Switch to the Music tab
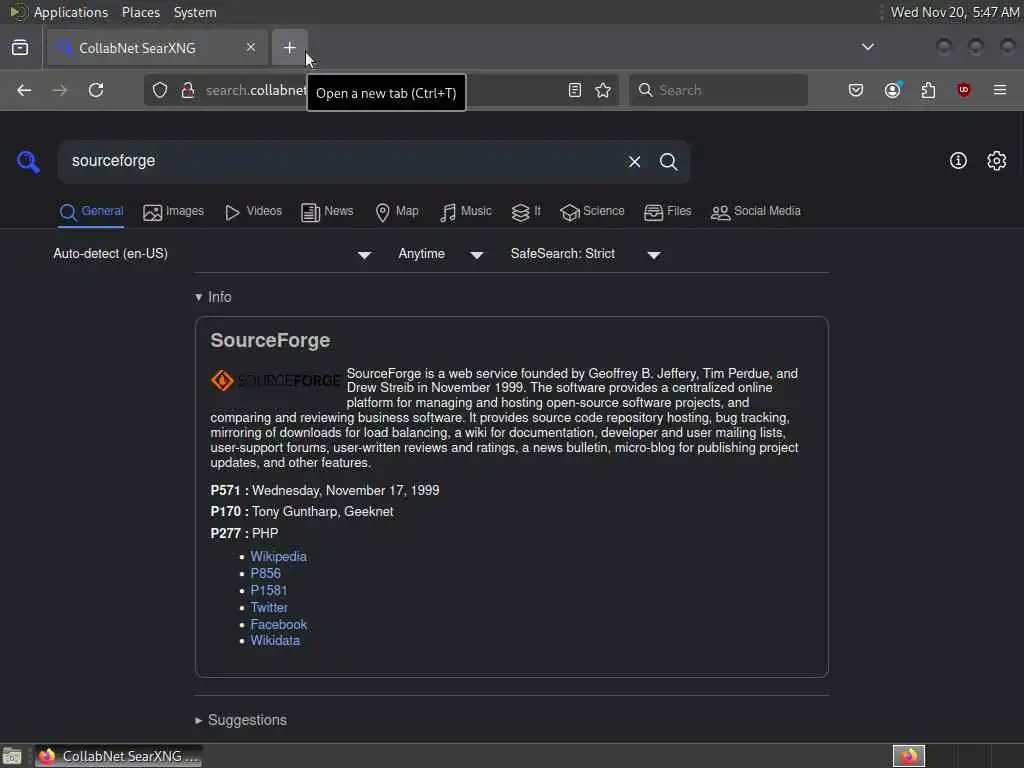1024x768 pixels. 466,212
